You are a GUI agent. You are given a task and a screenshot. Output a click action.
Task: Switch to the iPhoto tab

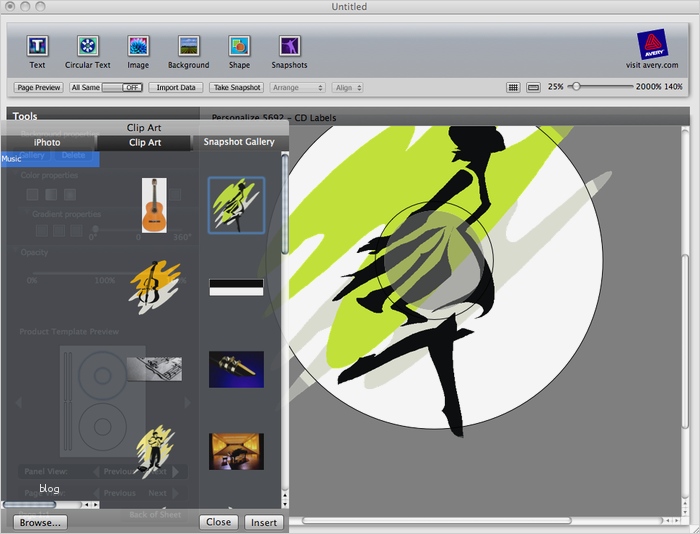[47, 142]
